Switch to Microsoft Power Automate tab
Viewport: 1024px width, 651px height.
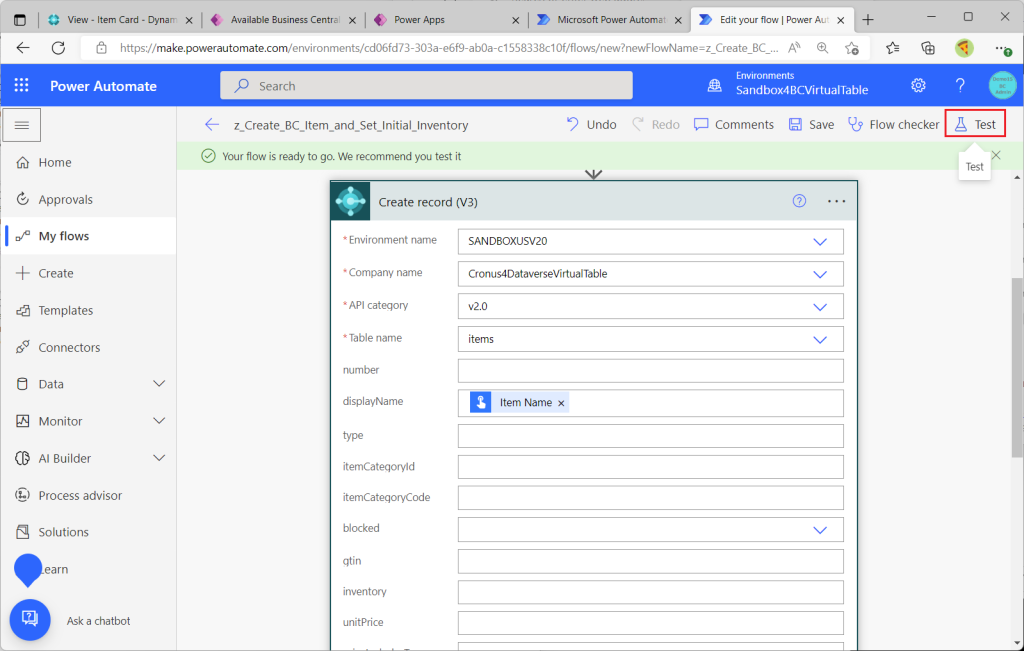click(x=609, y=20)
